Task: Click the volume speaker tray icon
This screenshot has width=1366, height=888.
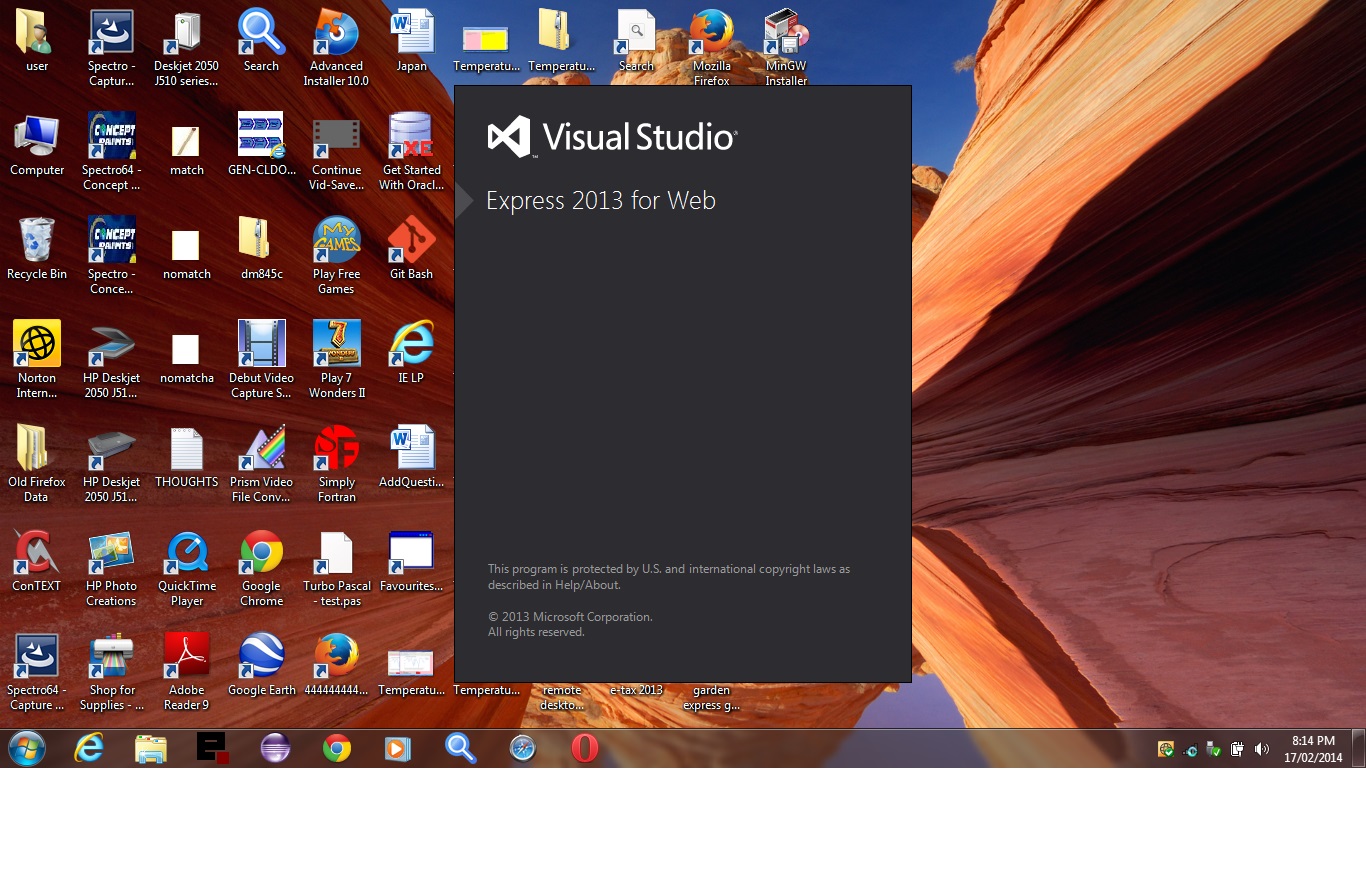Action: pyautogui.click(x=1262, y=749)
